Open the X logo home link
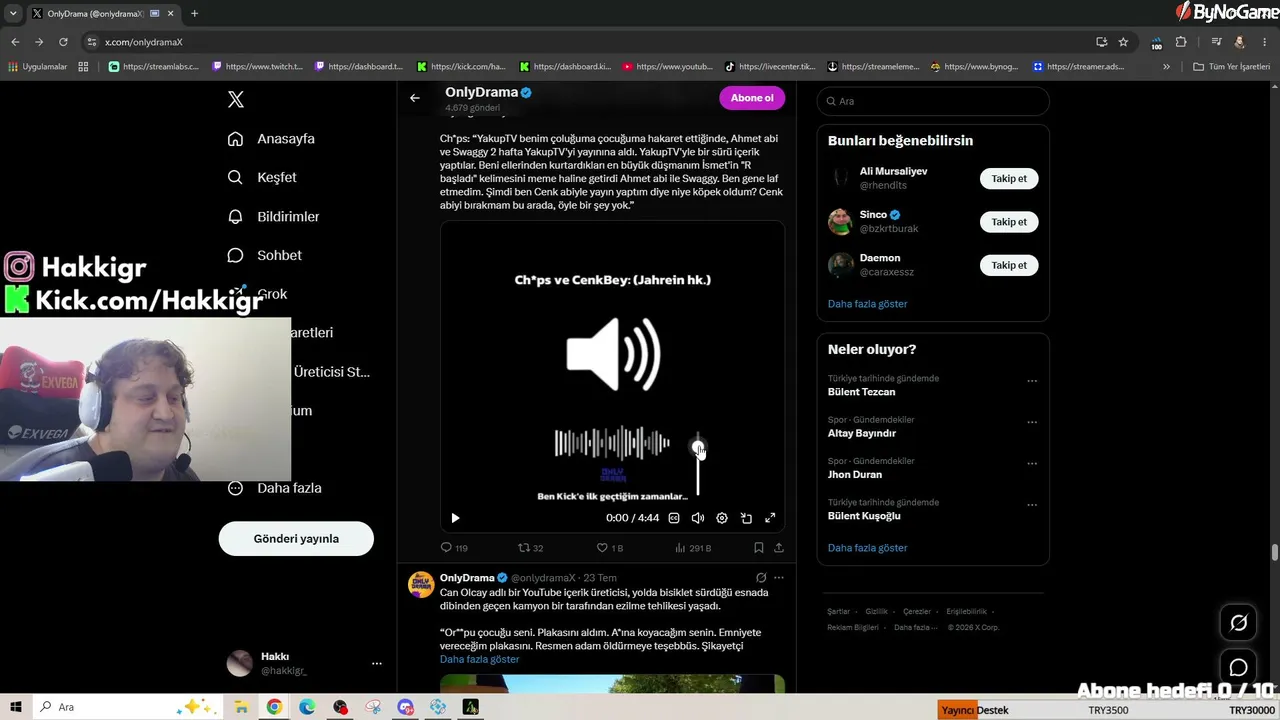This screenshot has width=1280, height=720. pyautogui.click(x=236, y=99)
